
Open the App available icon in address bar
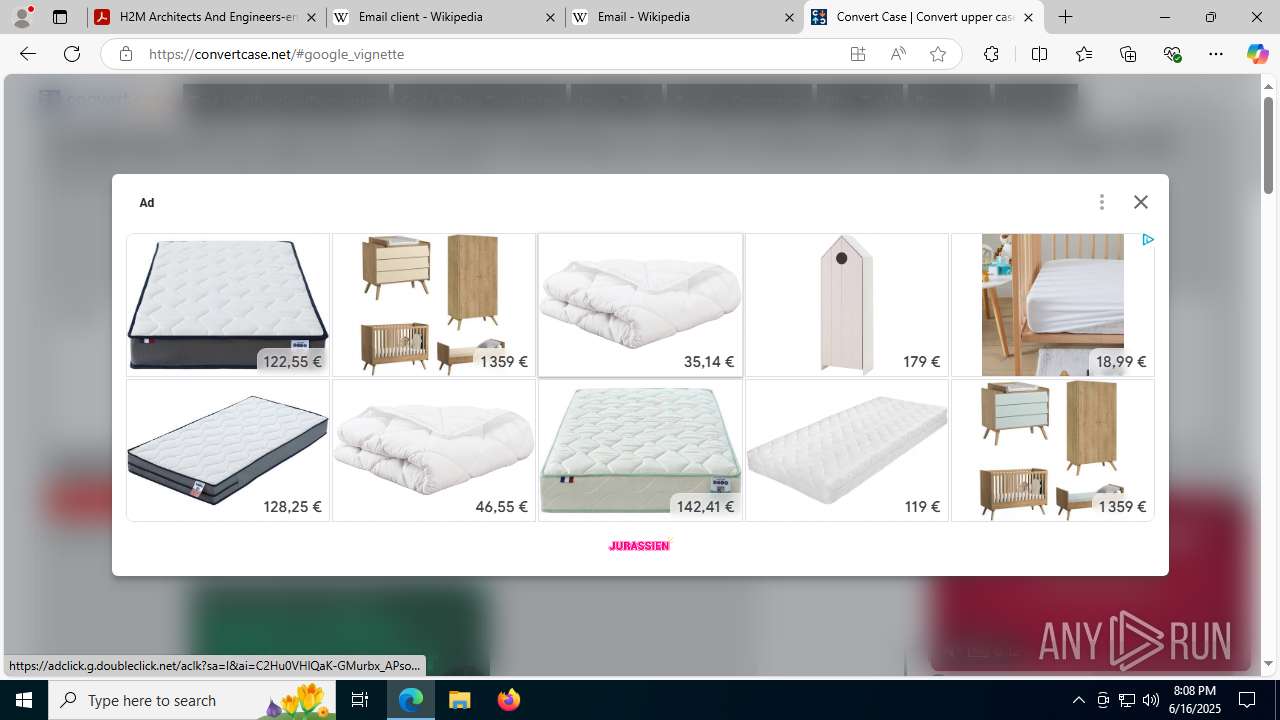pos(858,54)
